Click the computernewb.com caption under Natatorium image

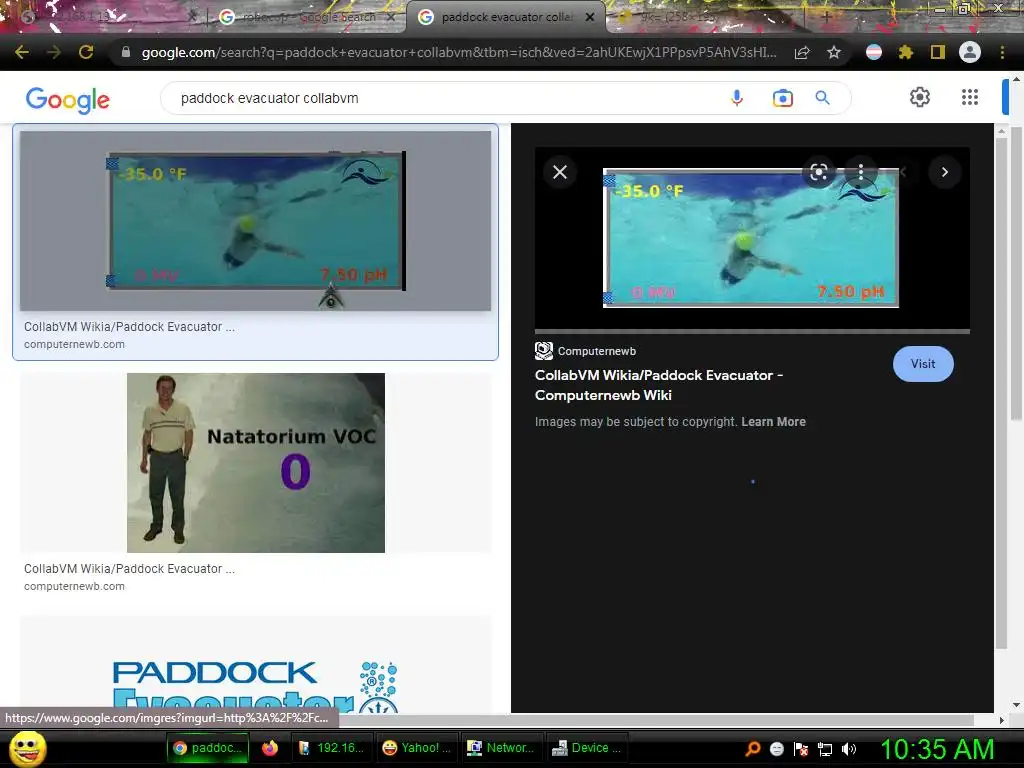[74, 586]
